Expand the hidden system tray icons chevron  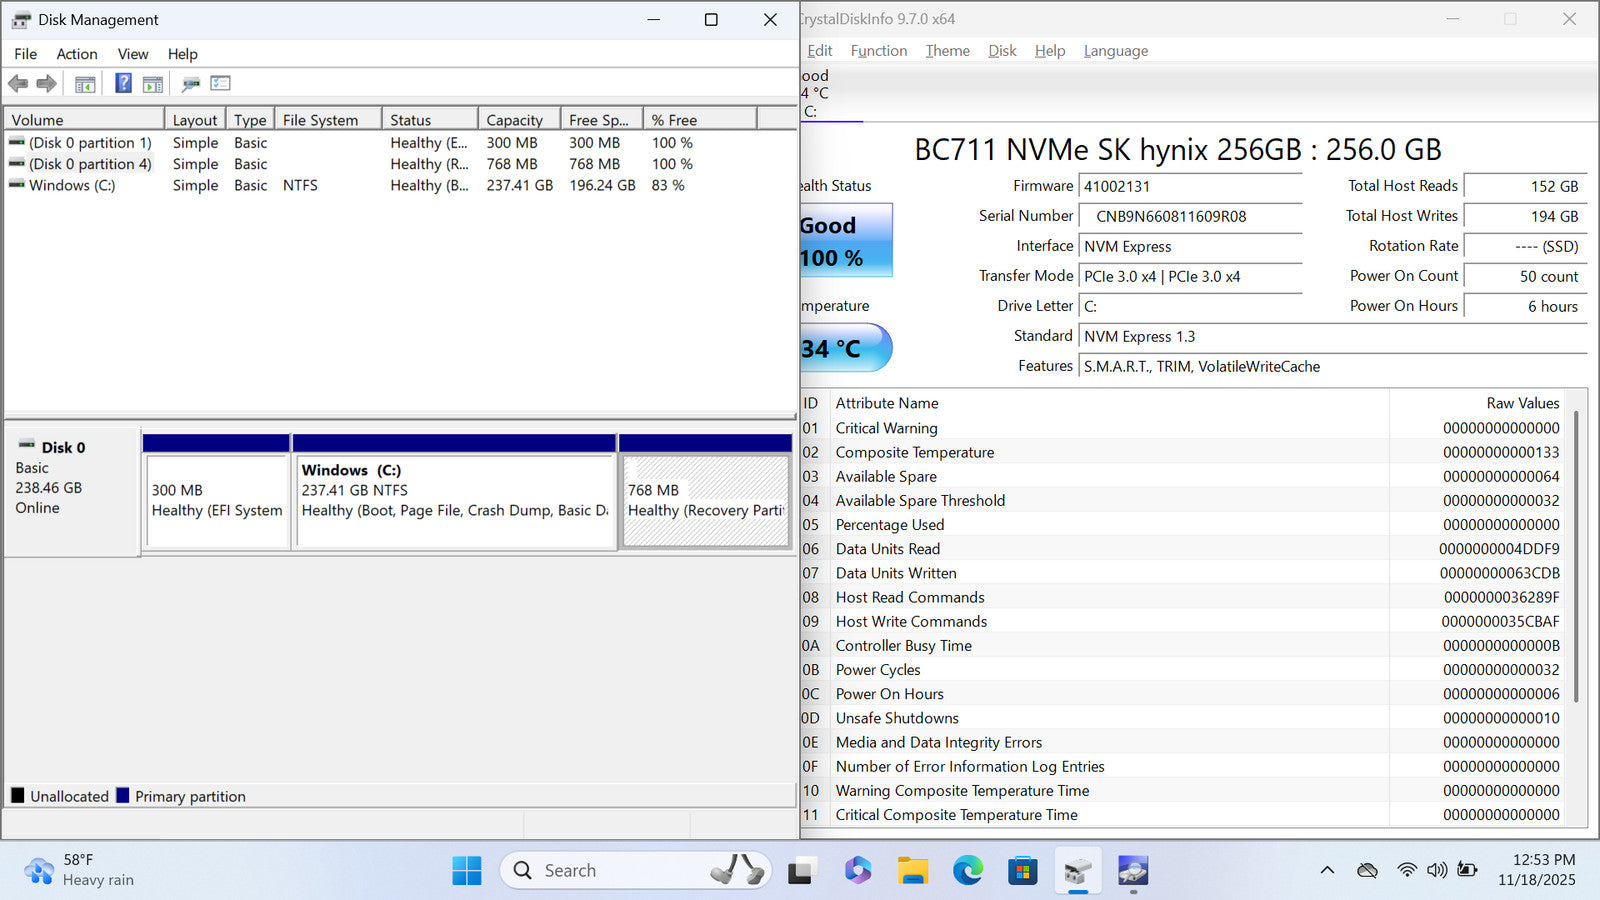coord(1327,870)
